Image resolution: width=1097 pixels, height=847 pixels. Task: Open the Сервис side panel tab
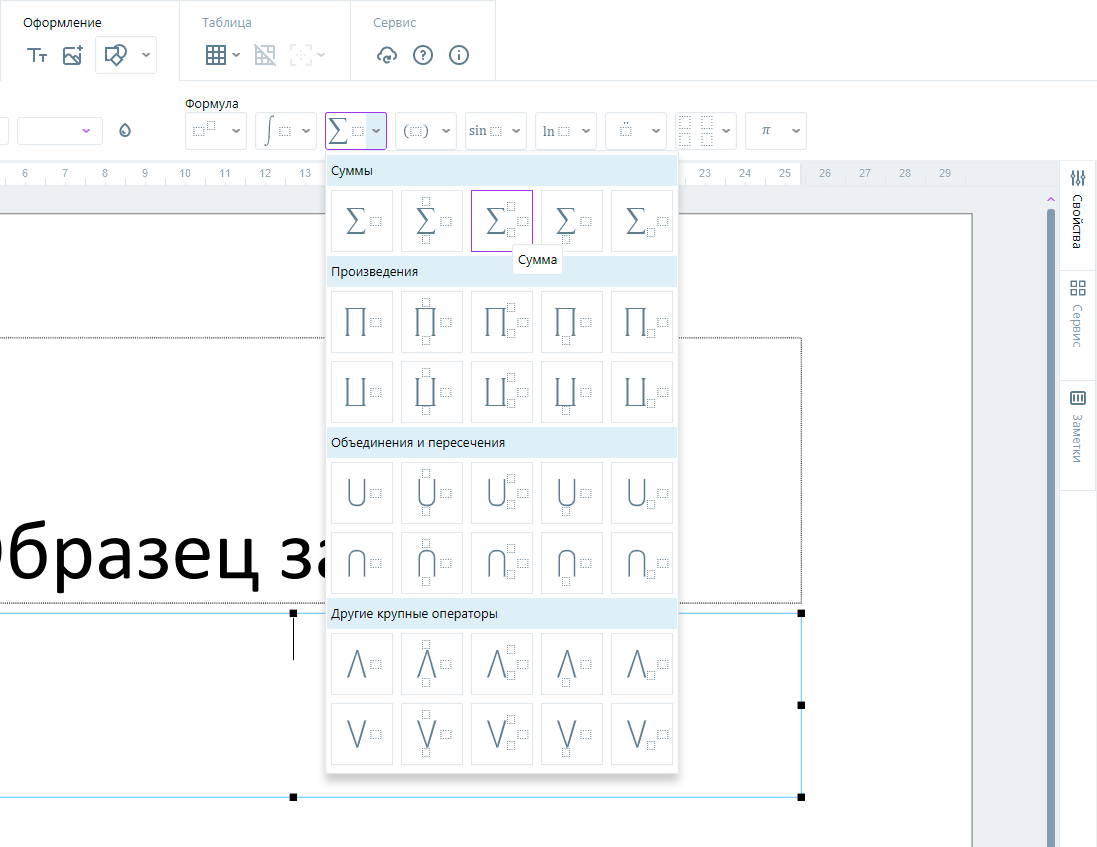click(1078, 314)
